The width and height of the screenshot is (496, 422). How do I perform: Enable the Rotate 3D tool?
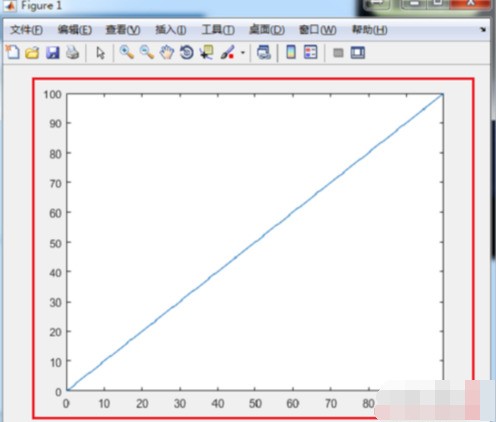(x=187, y=53)
